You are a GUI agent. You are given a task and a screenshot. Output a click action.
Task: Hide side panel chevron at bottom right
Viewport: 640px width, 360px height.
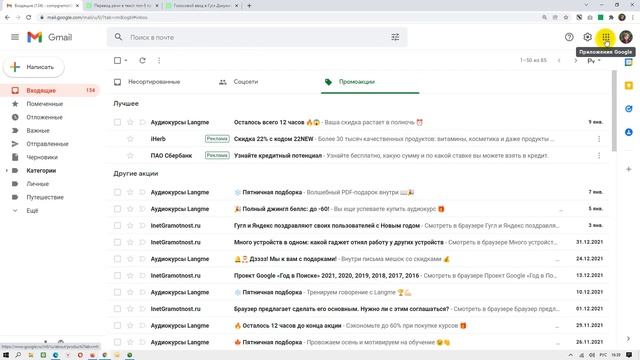[629, 338]
